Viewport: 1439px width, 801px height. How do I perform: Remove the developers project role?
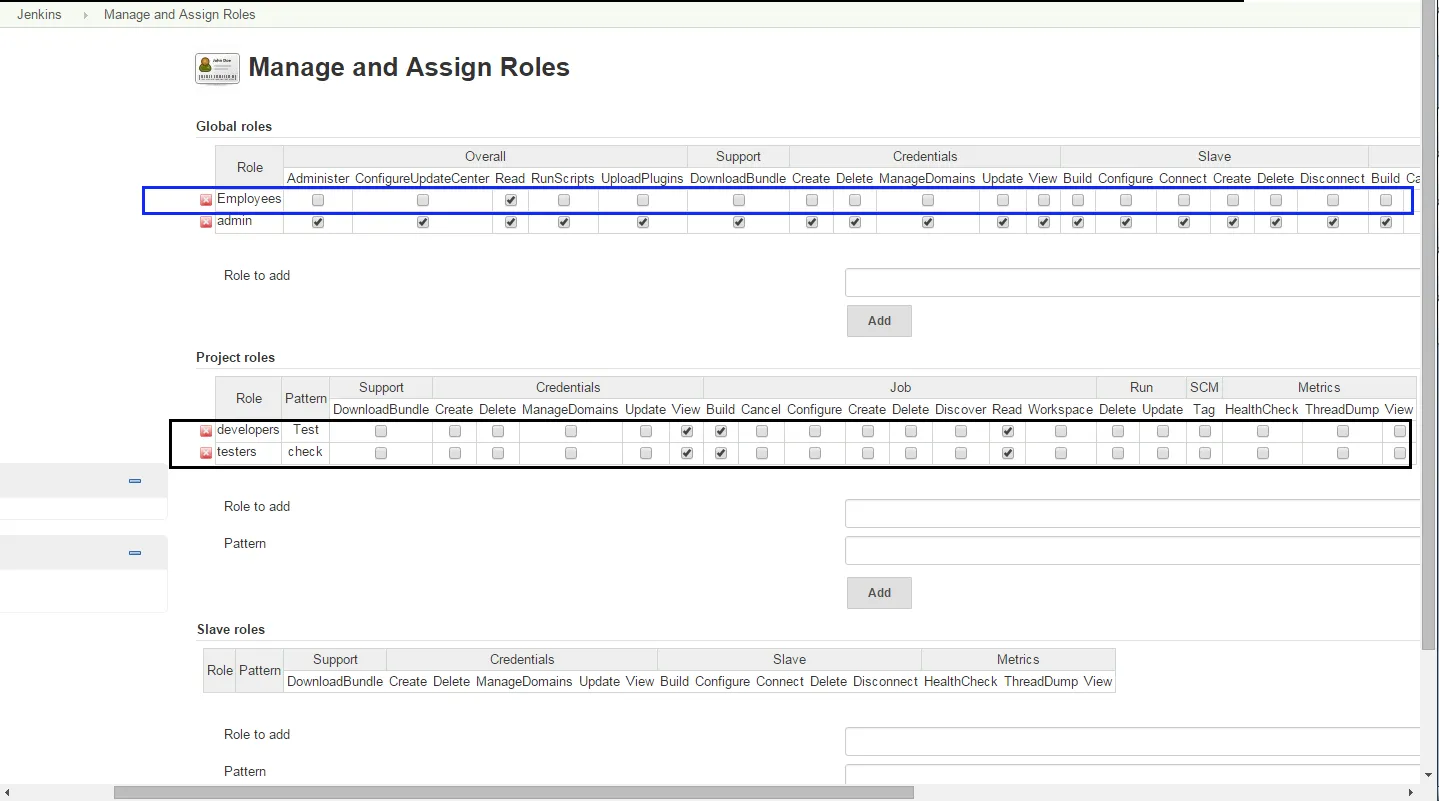coord(206,431)
